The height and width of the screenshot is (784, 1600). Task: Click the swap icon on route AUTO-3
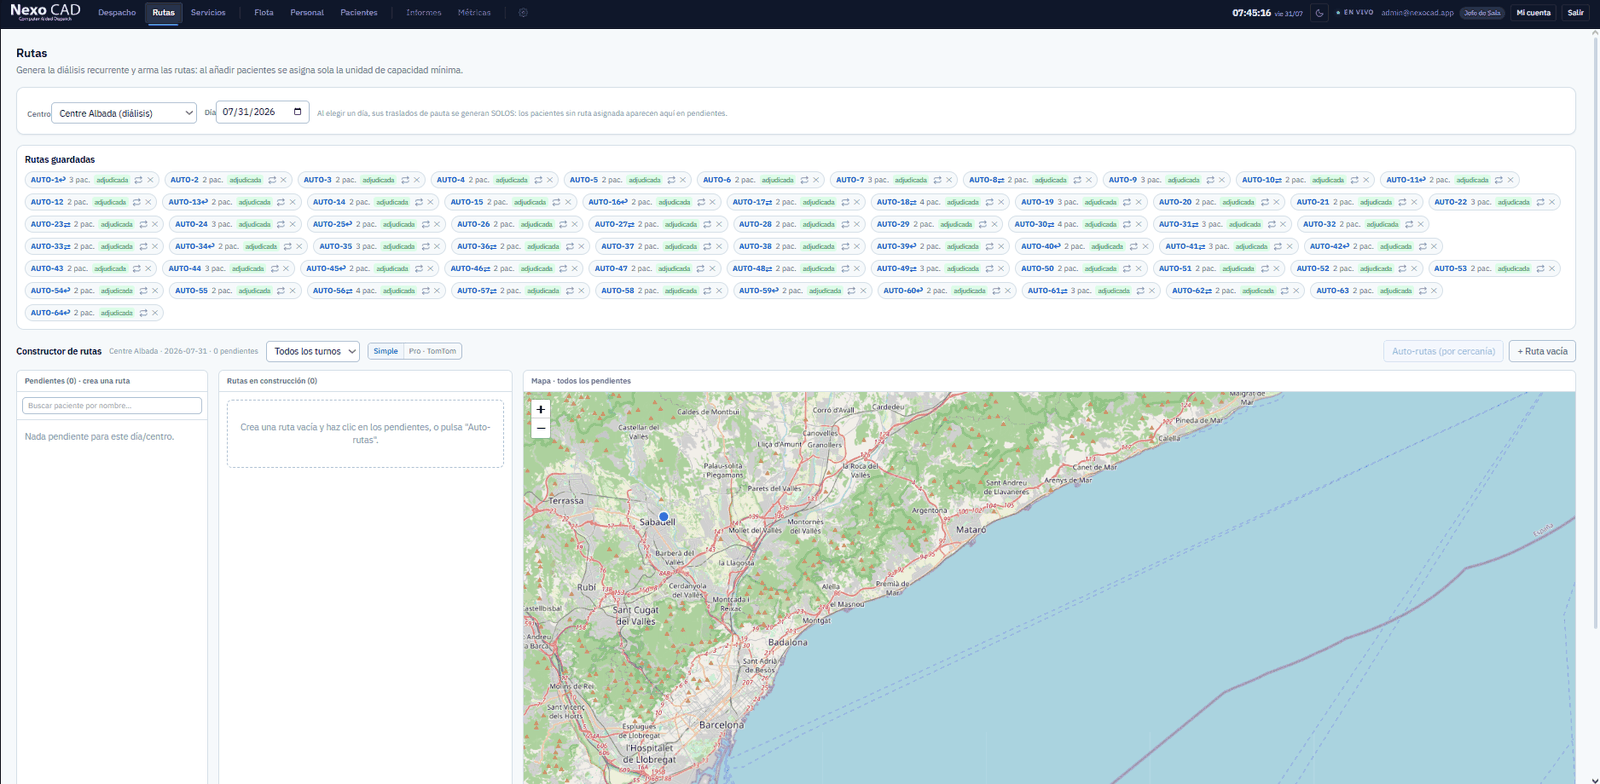tap(405, 180)
